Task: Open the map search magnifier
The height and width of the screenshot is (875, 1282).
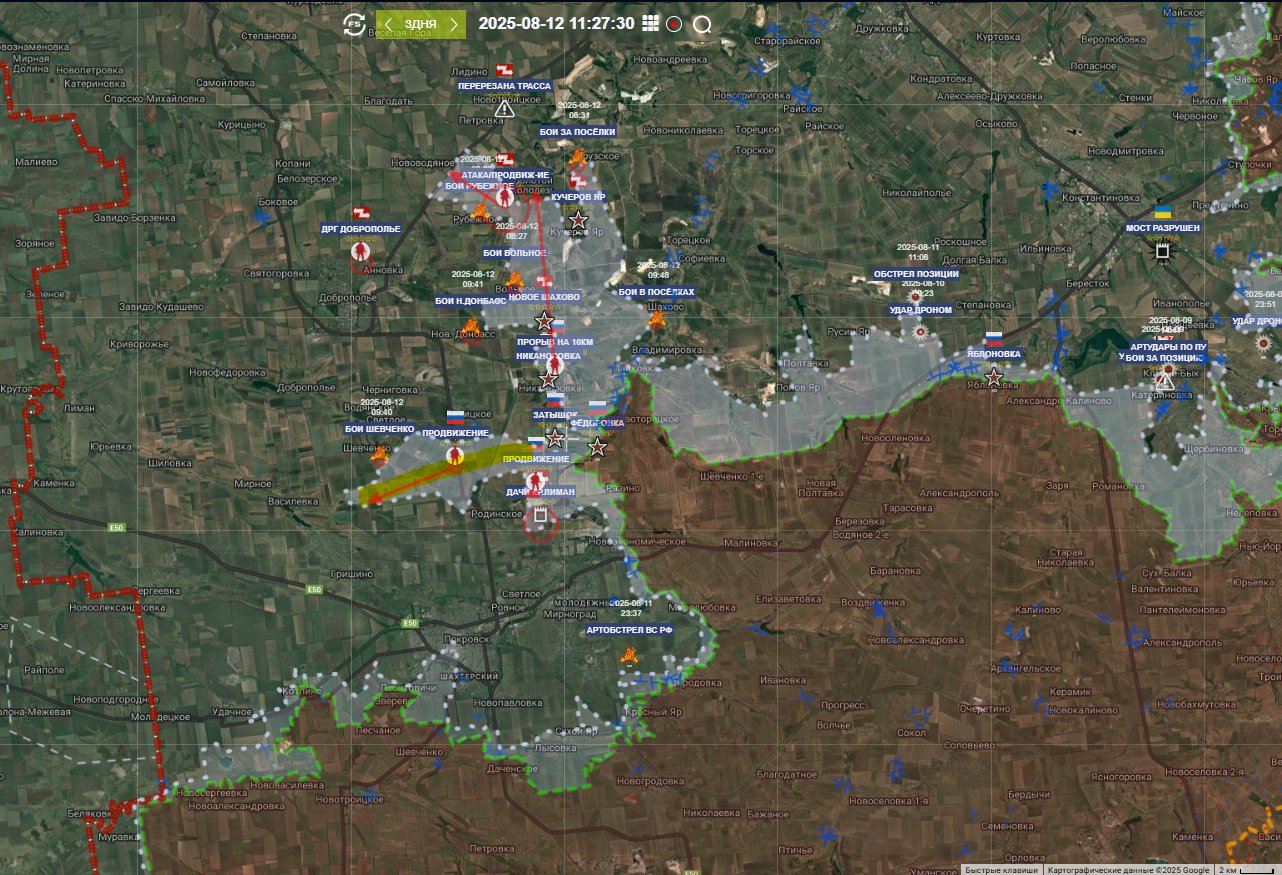Action: (702, 24)
